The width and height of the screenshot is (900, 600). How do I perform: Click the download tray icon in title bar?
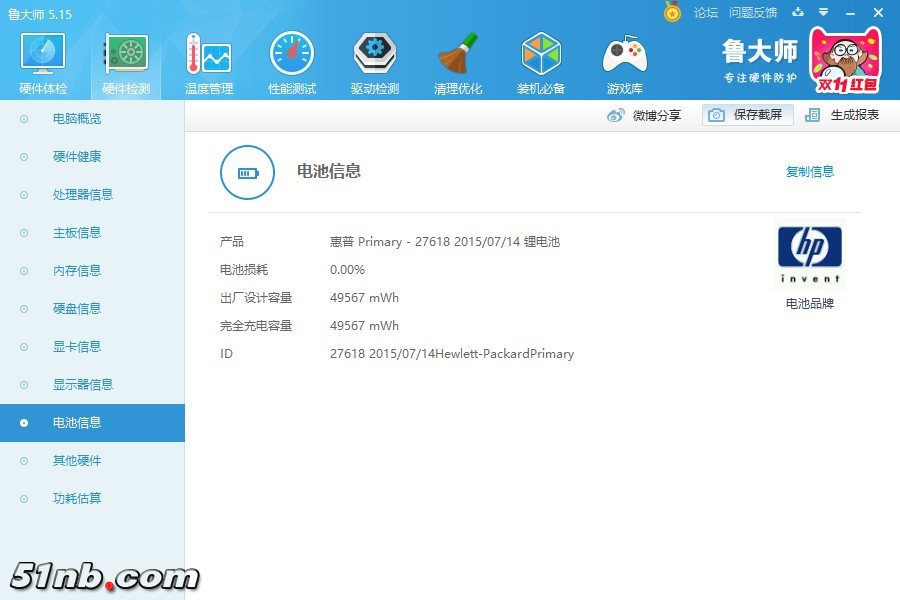point(798,12)
